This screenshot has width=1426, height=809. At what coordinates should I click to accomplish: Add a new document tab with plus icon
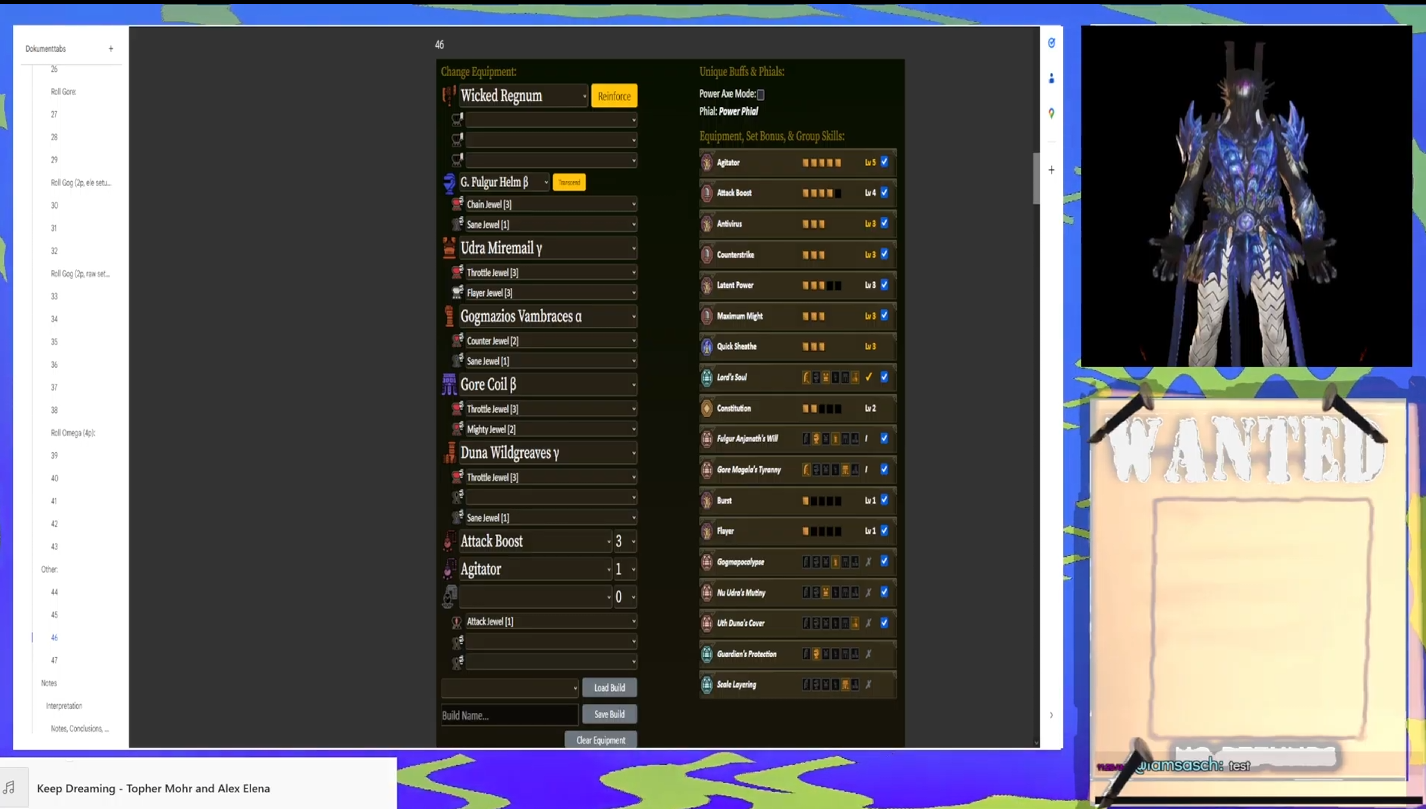click(111, 48)
